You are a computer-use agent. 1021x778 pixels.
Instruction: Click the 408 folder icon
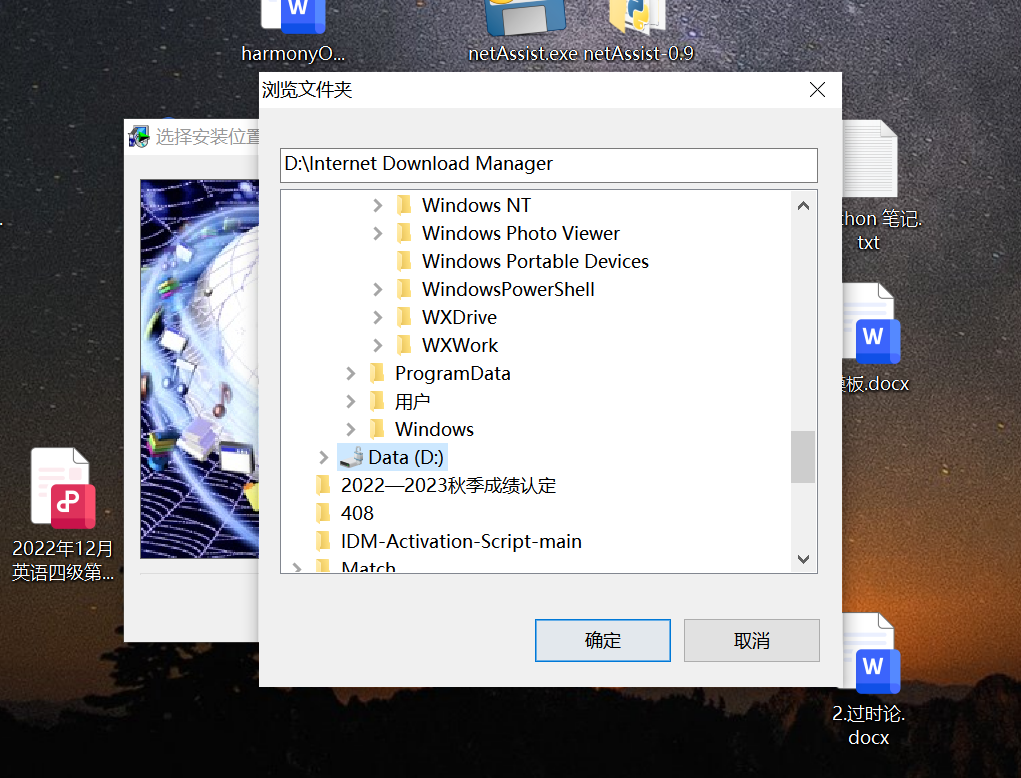click(323, 514)
